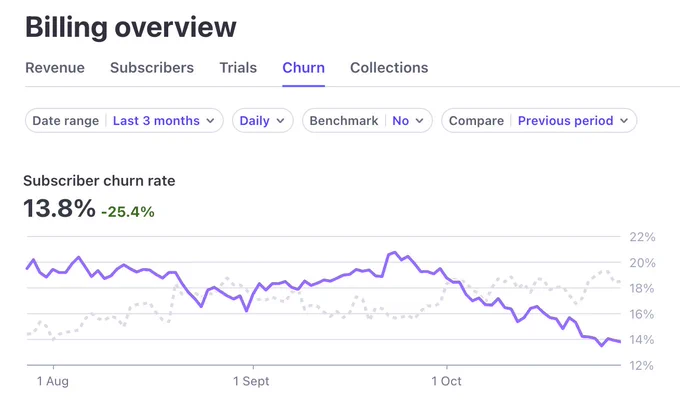This screenshot has height=417, width=680.
Task: Open the Daily interval dropdown
Action: pos(262,121)
